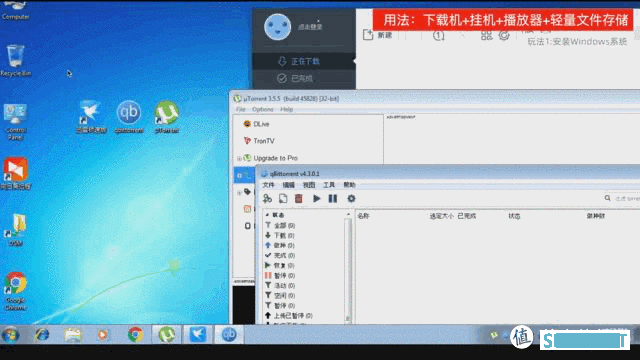640x360 pixels.
Task: Expand the µTorrent labels tag tree node
Action: [239, 193]
